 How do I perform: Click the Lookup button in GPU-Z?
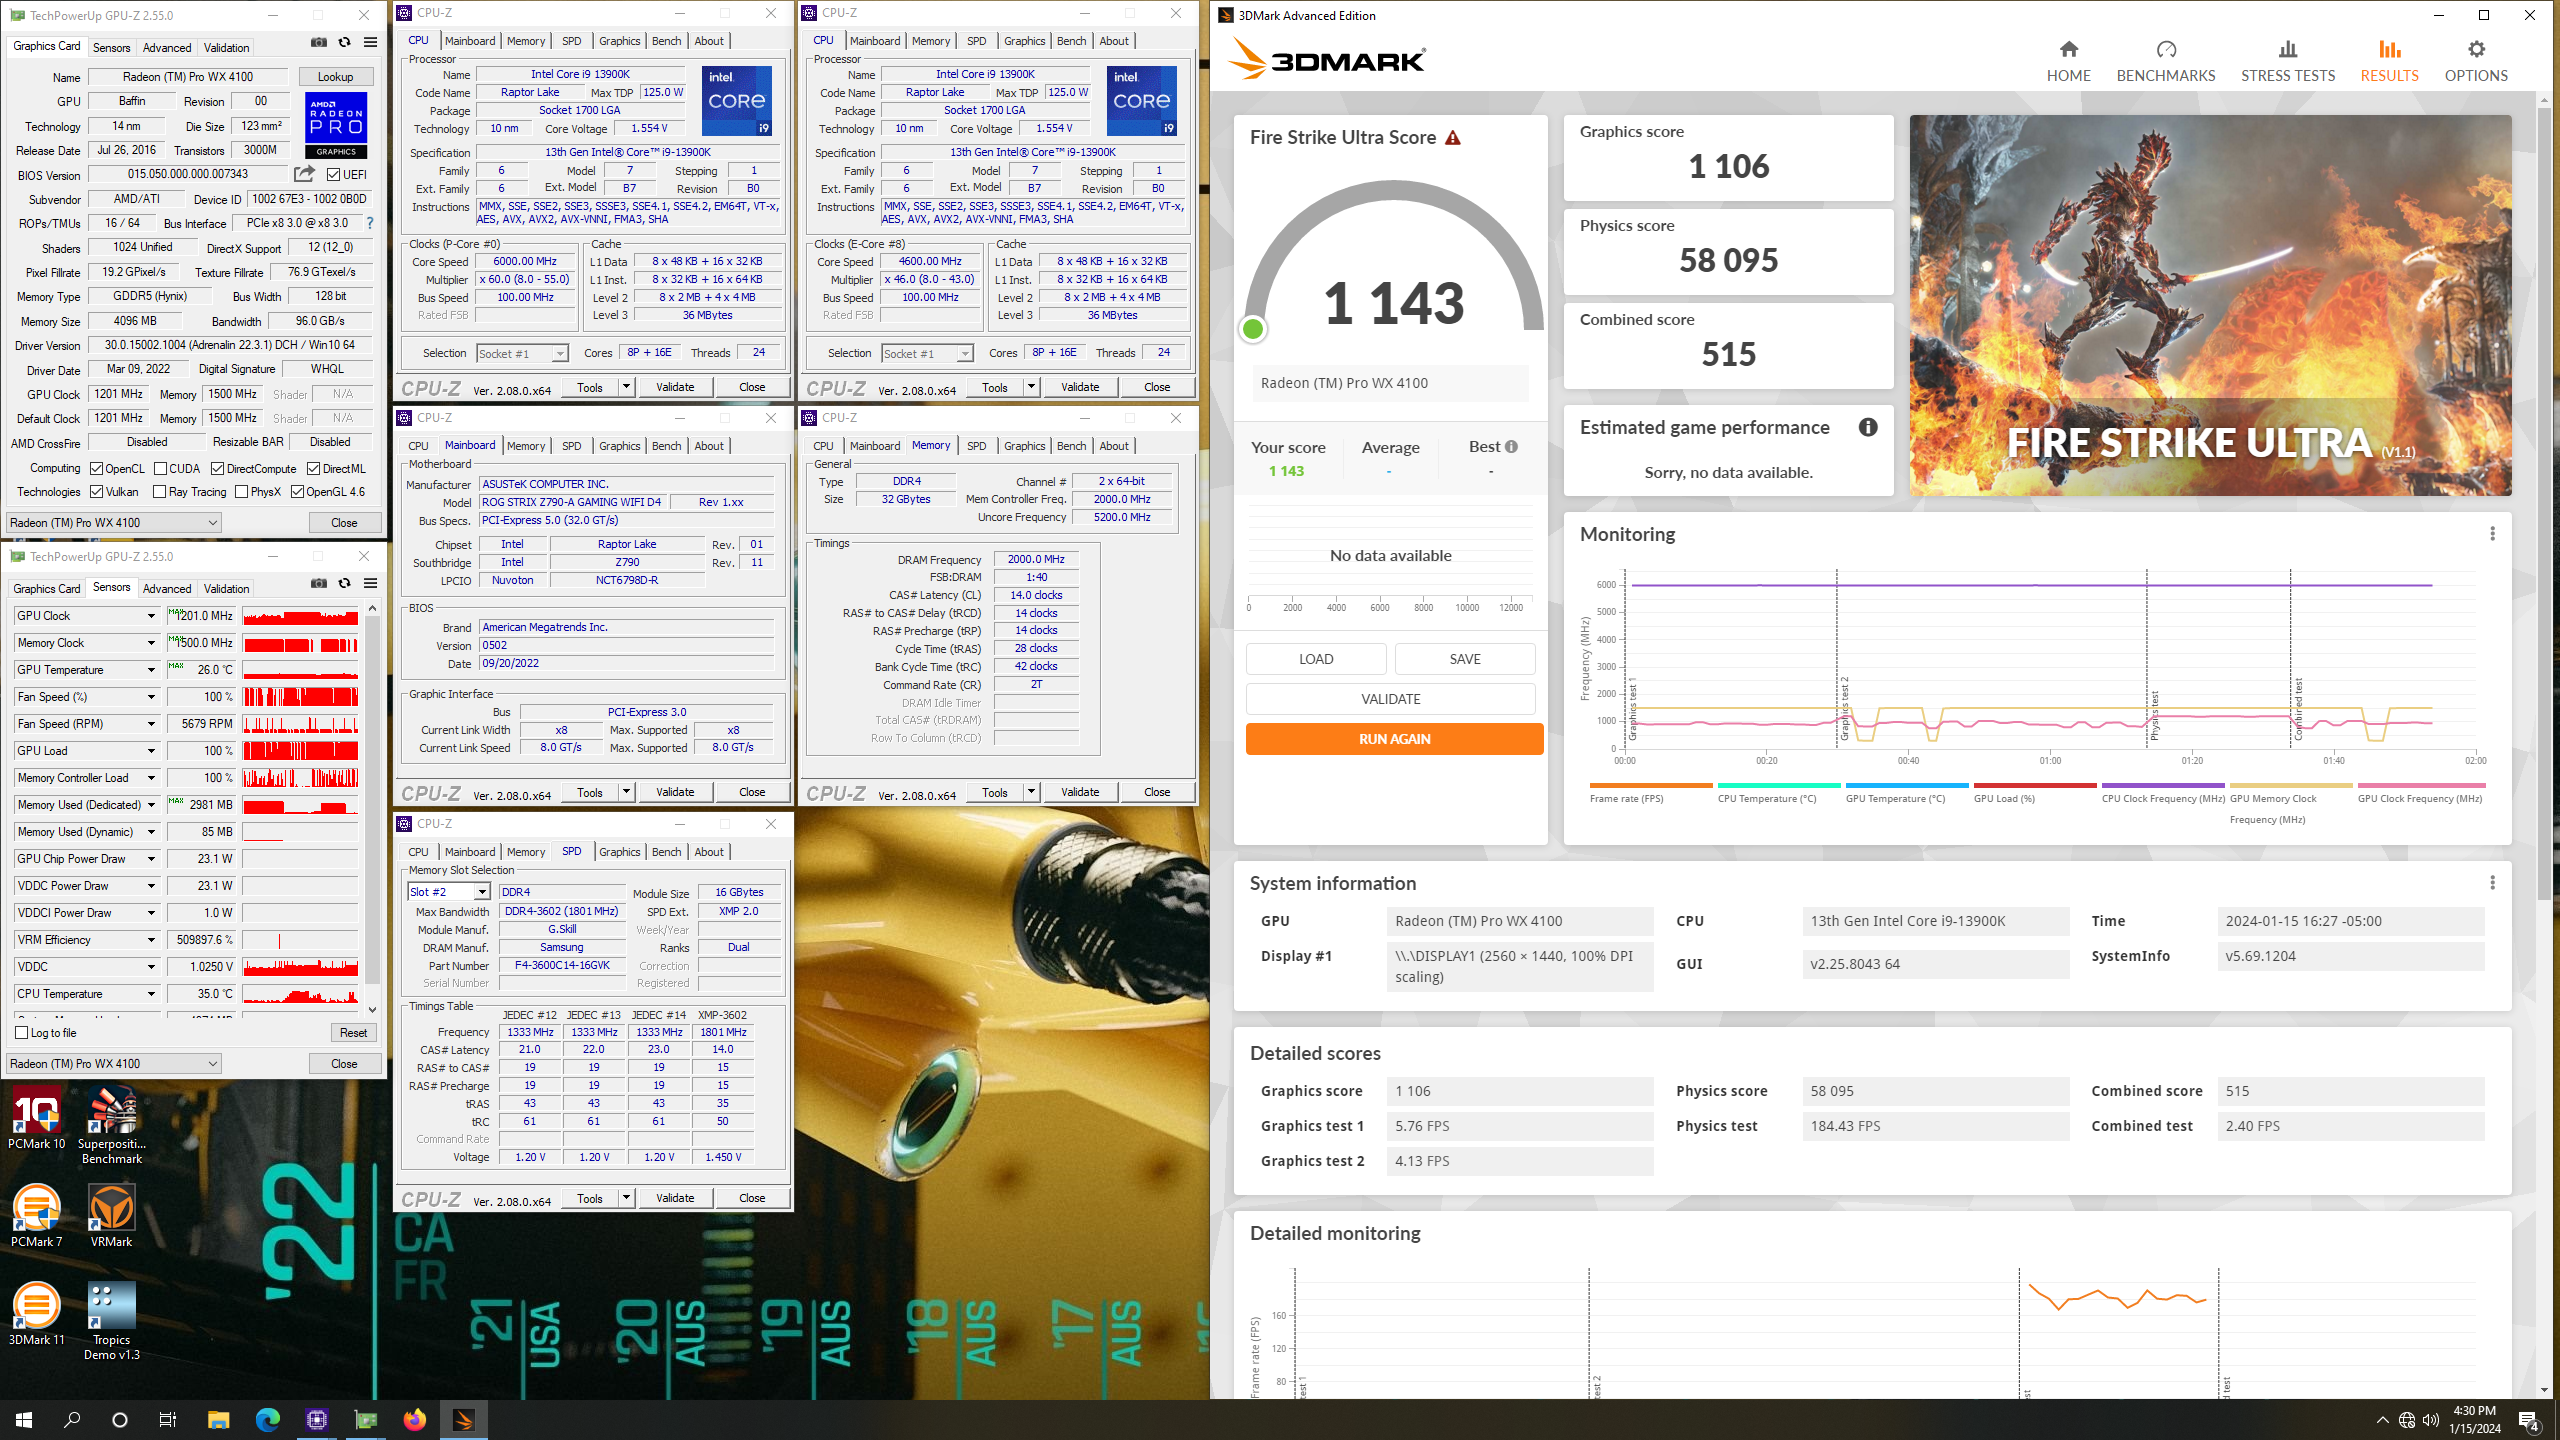coord(335,76)
